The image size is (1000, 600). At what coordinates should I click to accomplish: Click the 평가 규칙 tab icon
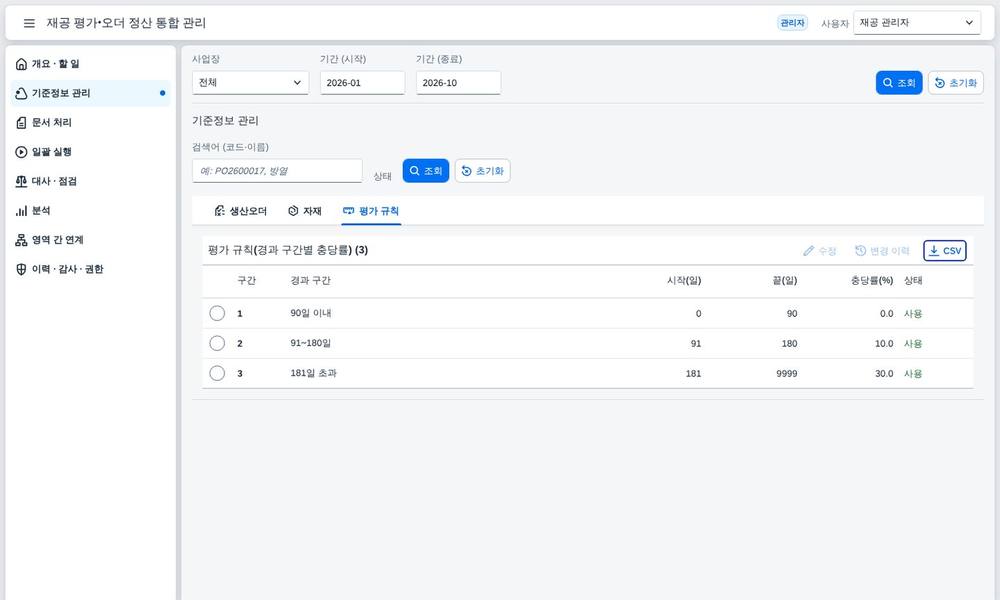click(348, 211)
